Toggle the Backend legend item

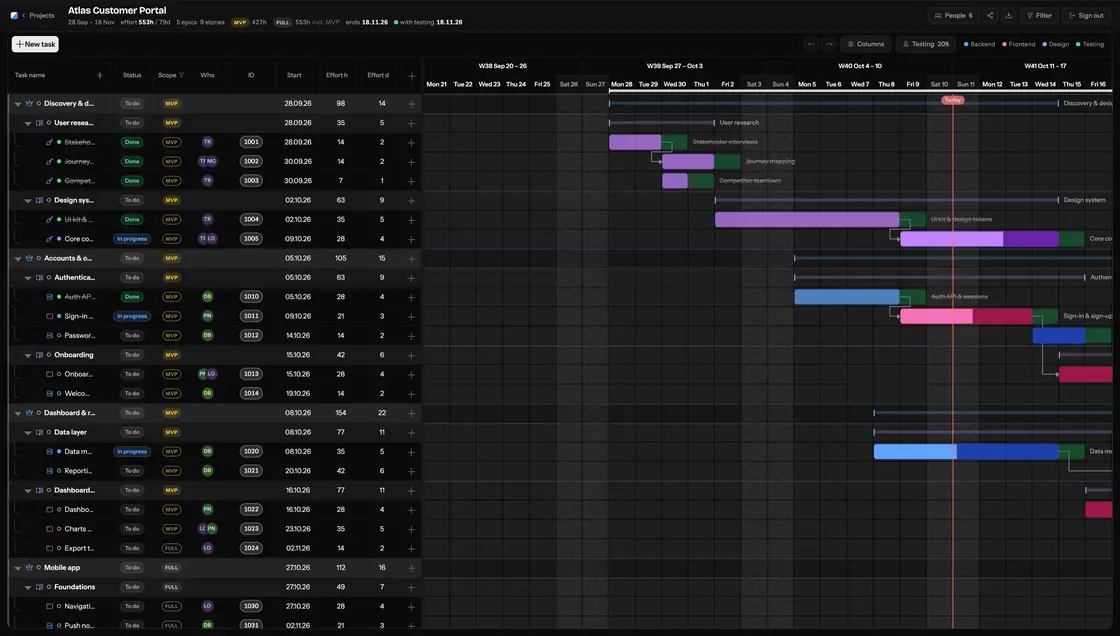click(x=979, y=44)
